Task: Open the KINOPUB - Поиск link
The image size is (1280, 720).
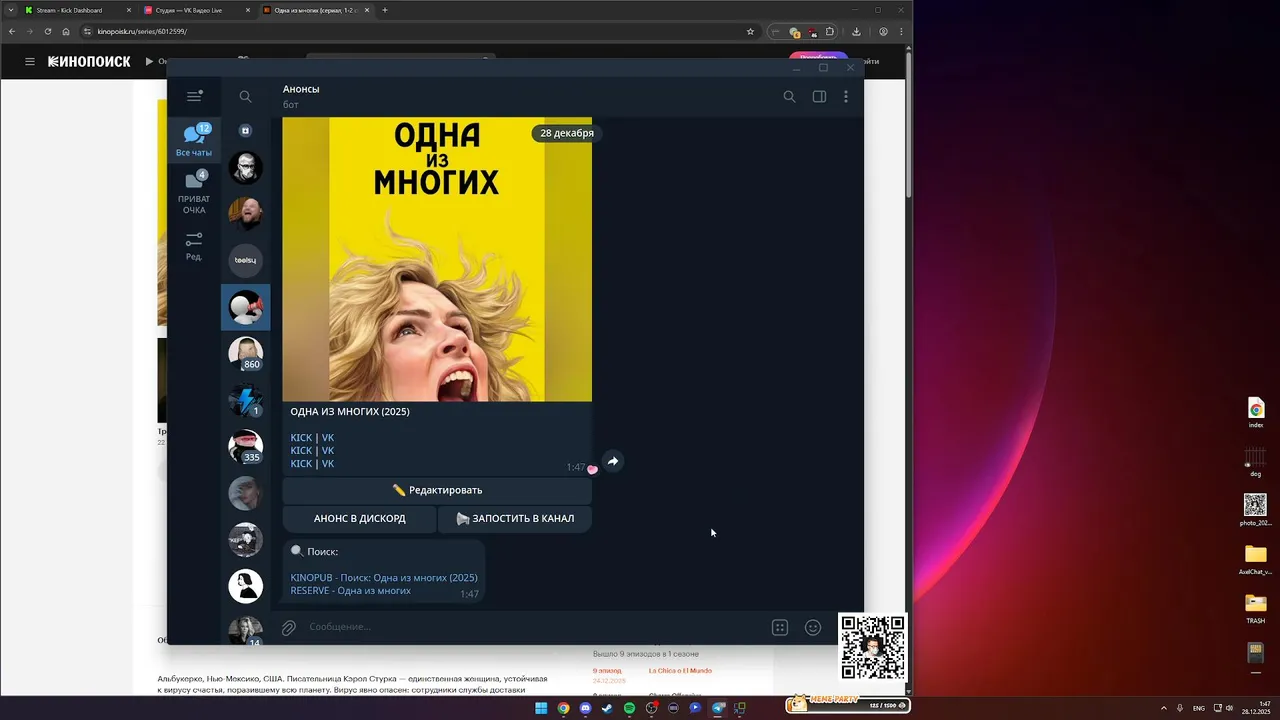Action: click(384, 578)
